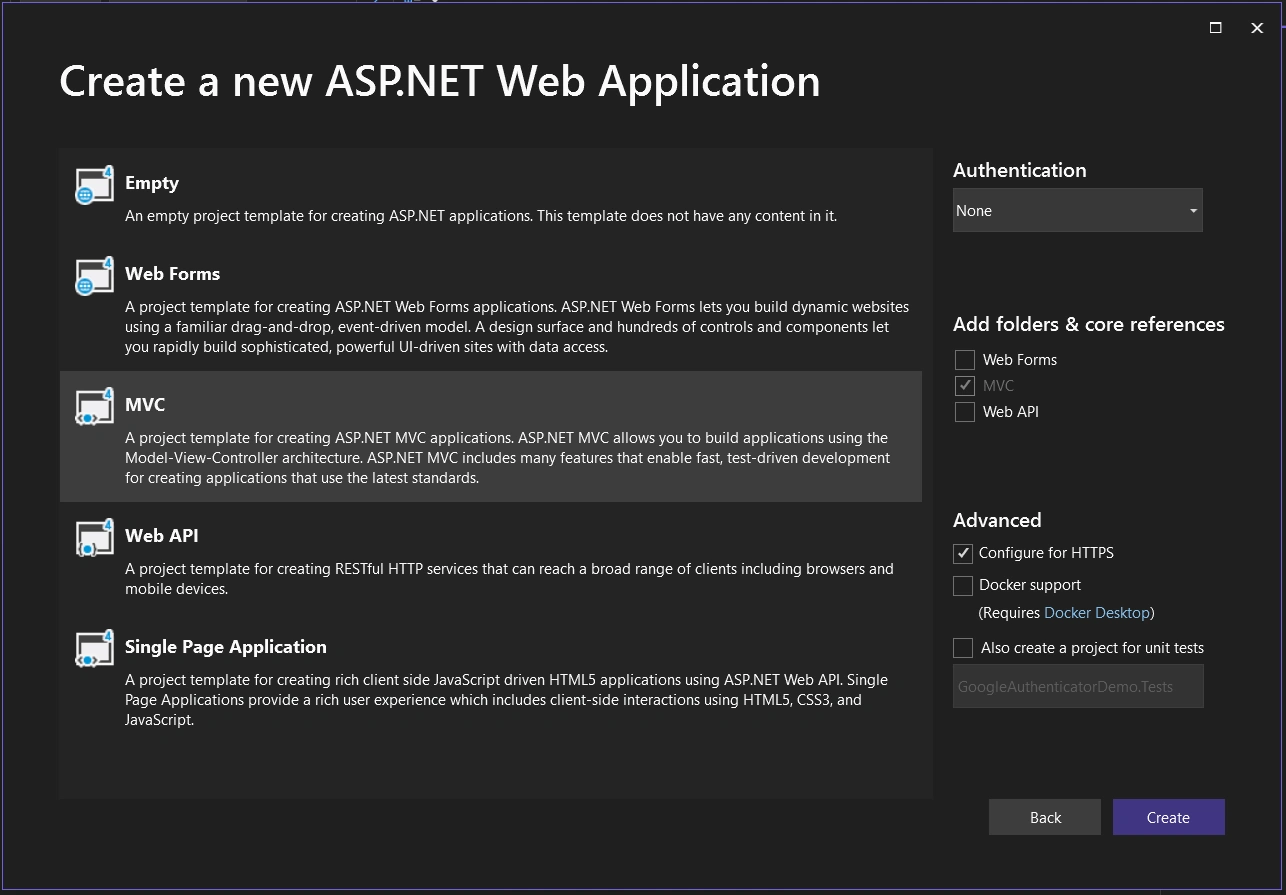Image resolution: width=1286 pixels, height=895 pixels.
Task: Click the Empty template description text
Action: tap(481, 216)
